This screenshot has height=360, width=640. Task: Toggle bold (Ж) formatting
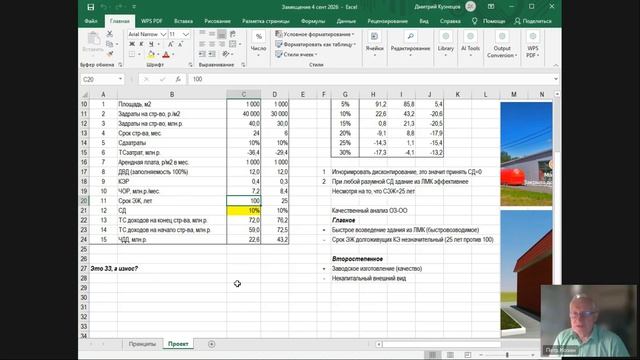(132, 44)
